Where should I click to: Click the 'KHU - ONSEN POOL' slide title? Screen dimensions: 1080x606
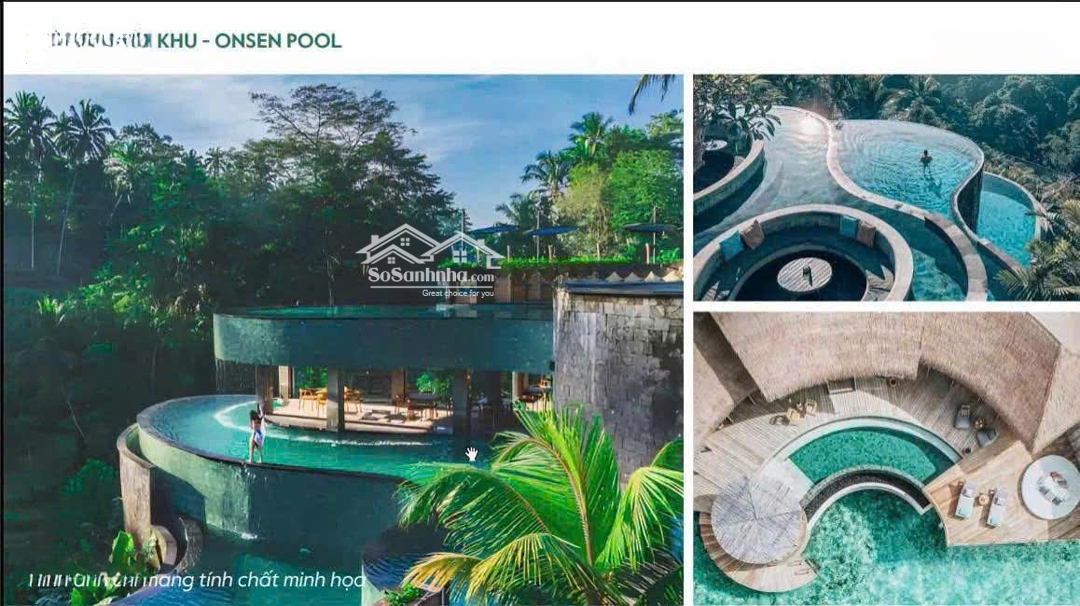point(249,41)
